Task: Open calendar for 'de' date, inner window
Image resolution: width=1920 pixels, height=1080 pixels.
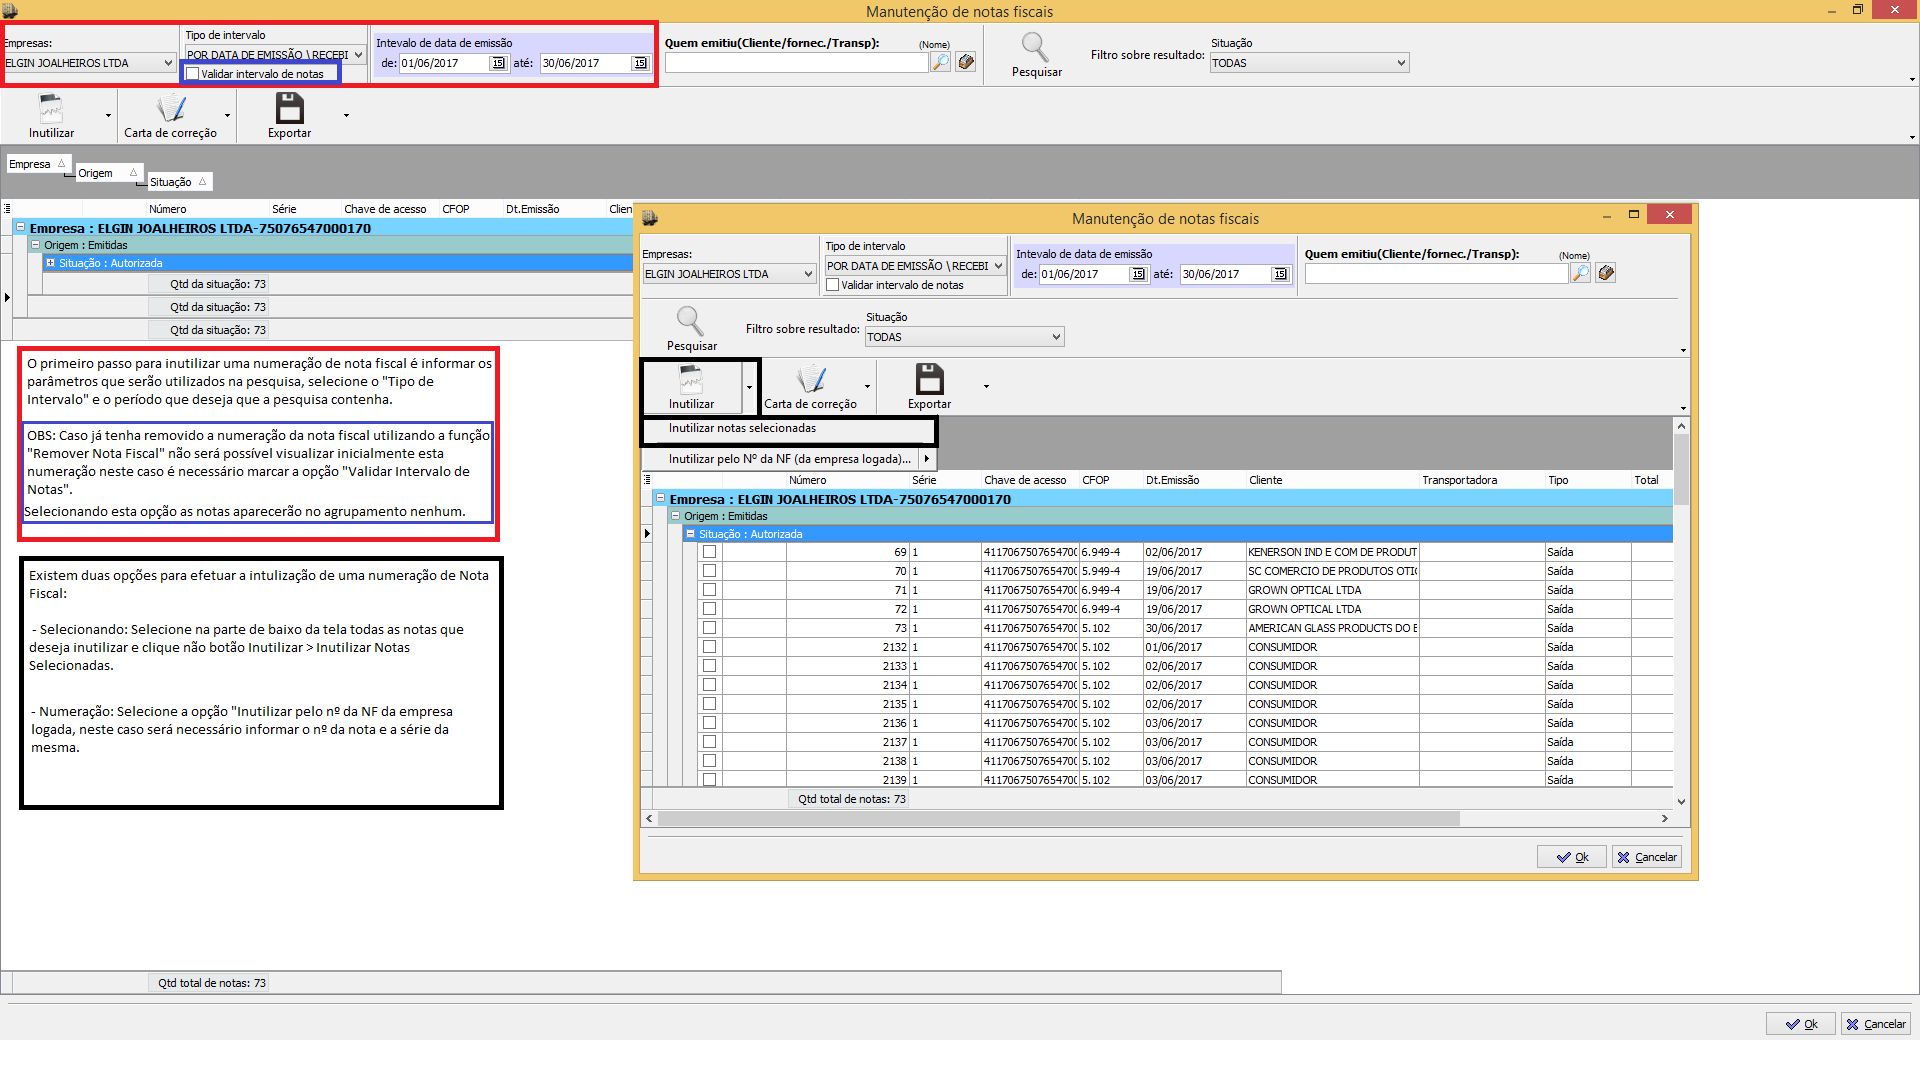Action: [x=1138, y=274]
